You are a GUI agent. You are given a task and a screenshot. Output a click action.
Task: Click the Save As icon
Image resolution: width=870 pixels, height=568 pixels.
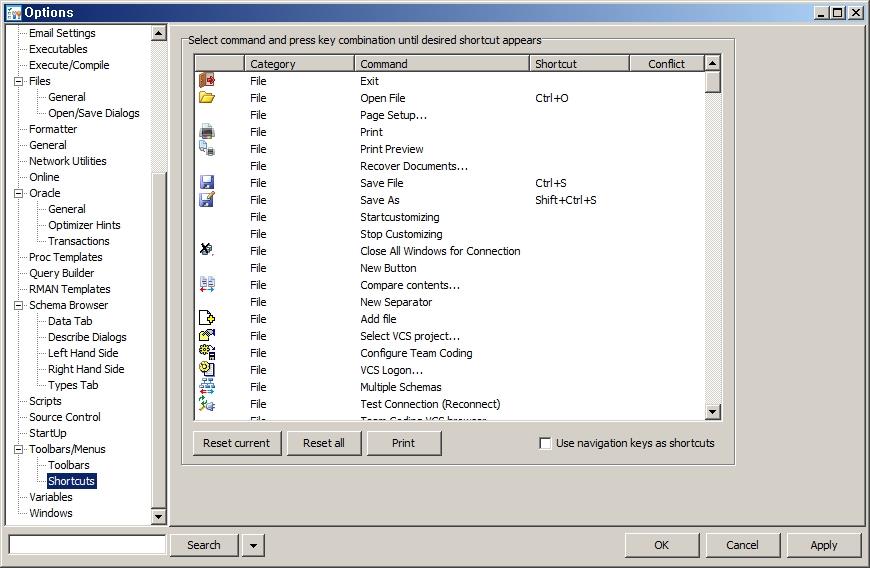click(x=207, y=200)
